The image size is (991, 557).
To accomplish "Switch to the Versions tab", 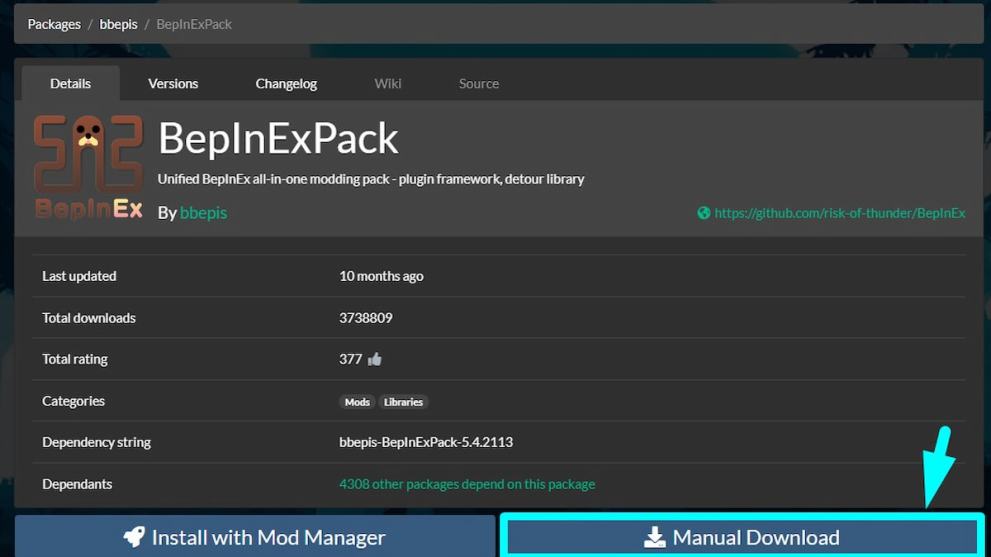I will (173, 83).
